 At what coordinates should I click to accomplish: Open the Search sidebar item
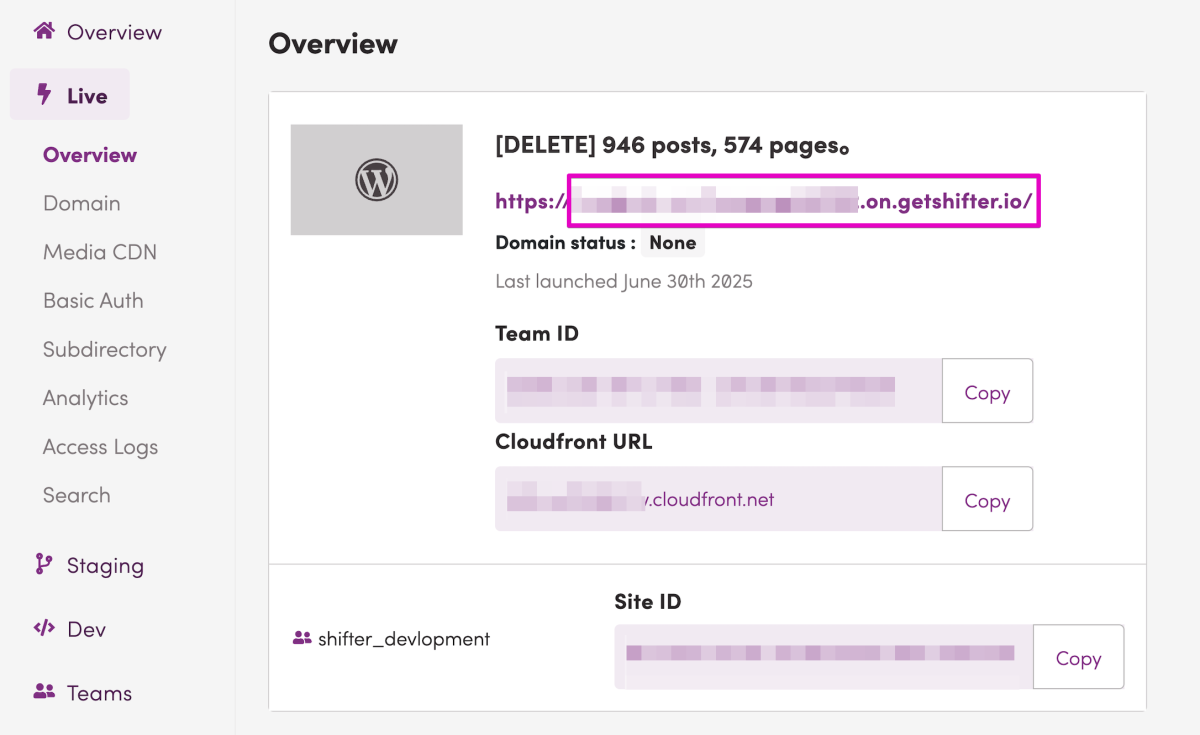[77, 495]
